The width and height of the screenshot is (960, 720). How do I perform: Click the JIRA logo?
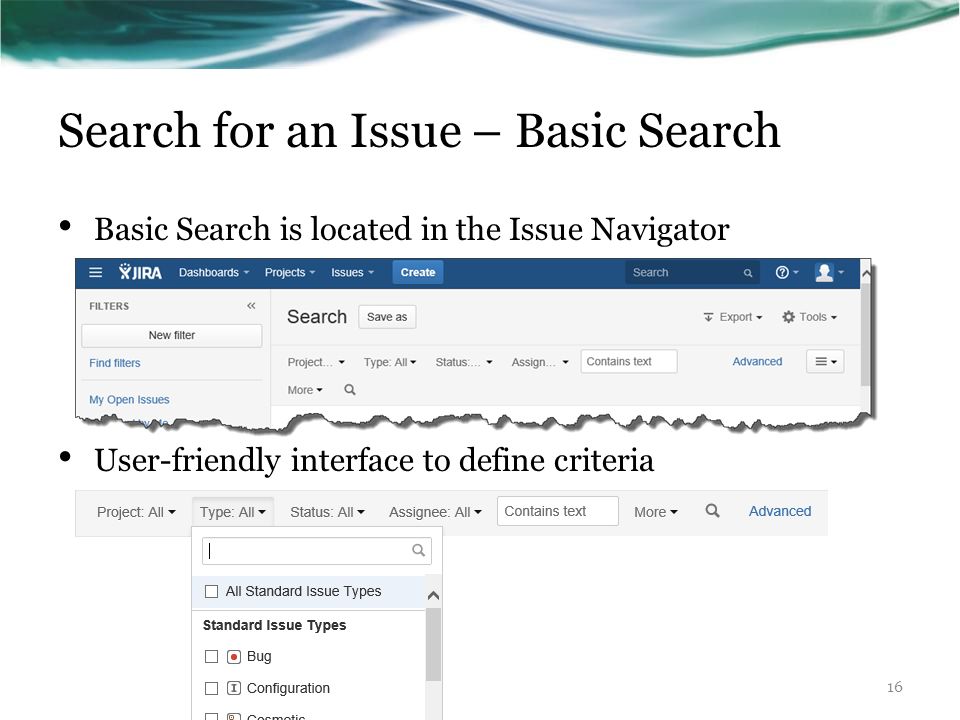pyautogui.click(x=140, y=272)
